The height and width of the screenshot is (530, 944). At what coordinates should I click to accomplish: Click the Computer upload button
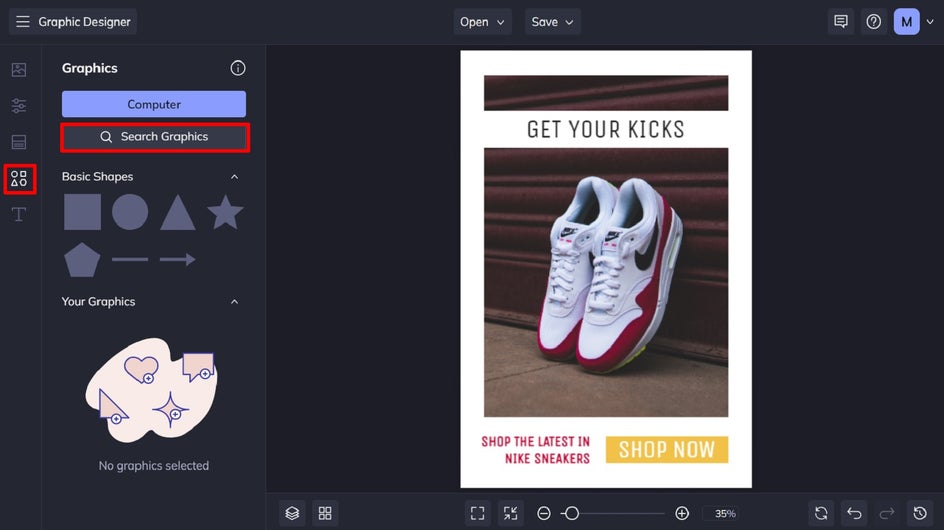[x=154, y=104]
